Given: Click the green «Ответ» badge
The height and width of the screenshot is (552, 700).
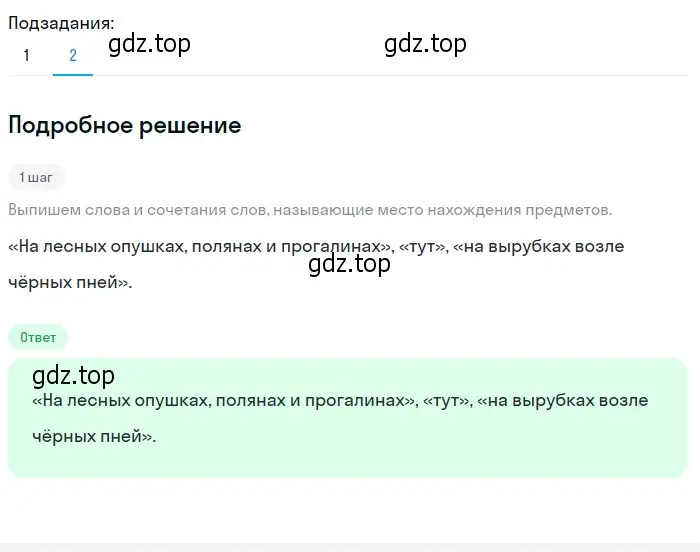Looking at the screenshot, I should pyautogui.click(x=38, y=337).
